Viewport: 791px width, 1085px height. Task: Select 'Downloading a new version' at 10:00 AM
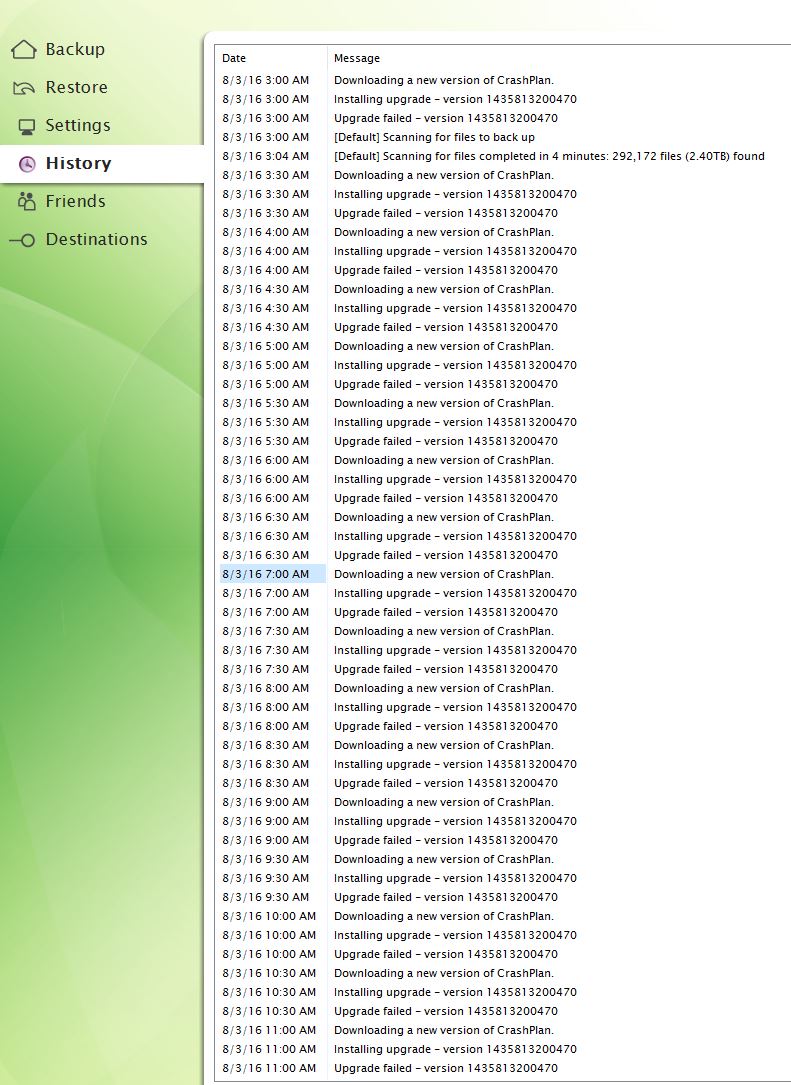tap(444, 916)
